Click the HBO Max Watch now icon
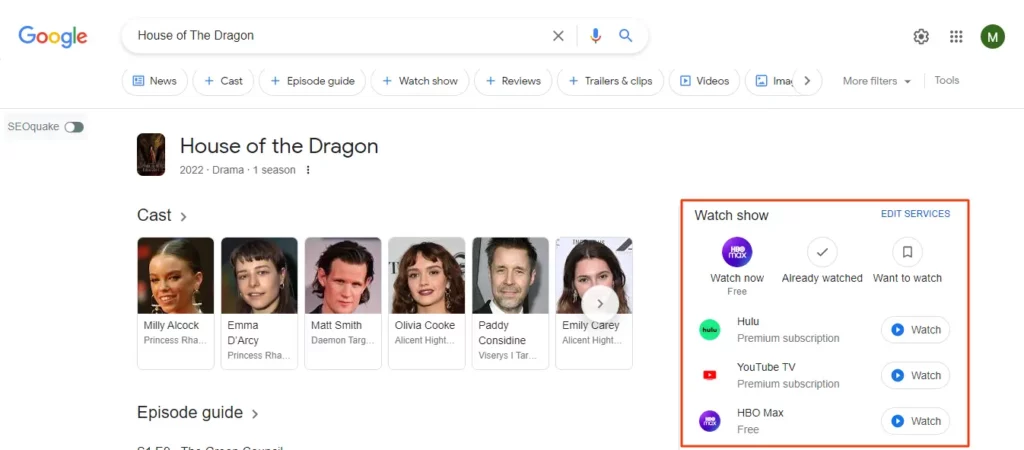This screenshot has width=1024, height=450. [737, 252]
